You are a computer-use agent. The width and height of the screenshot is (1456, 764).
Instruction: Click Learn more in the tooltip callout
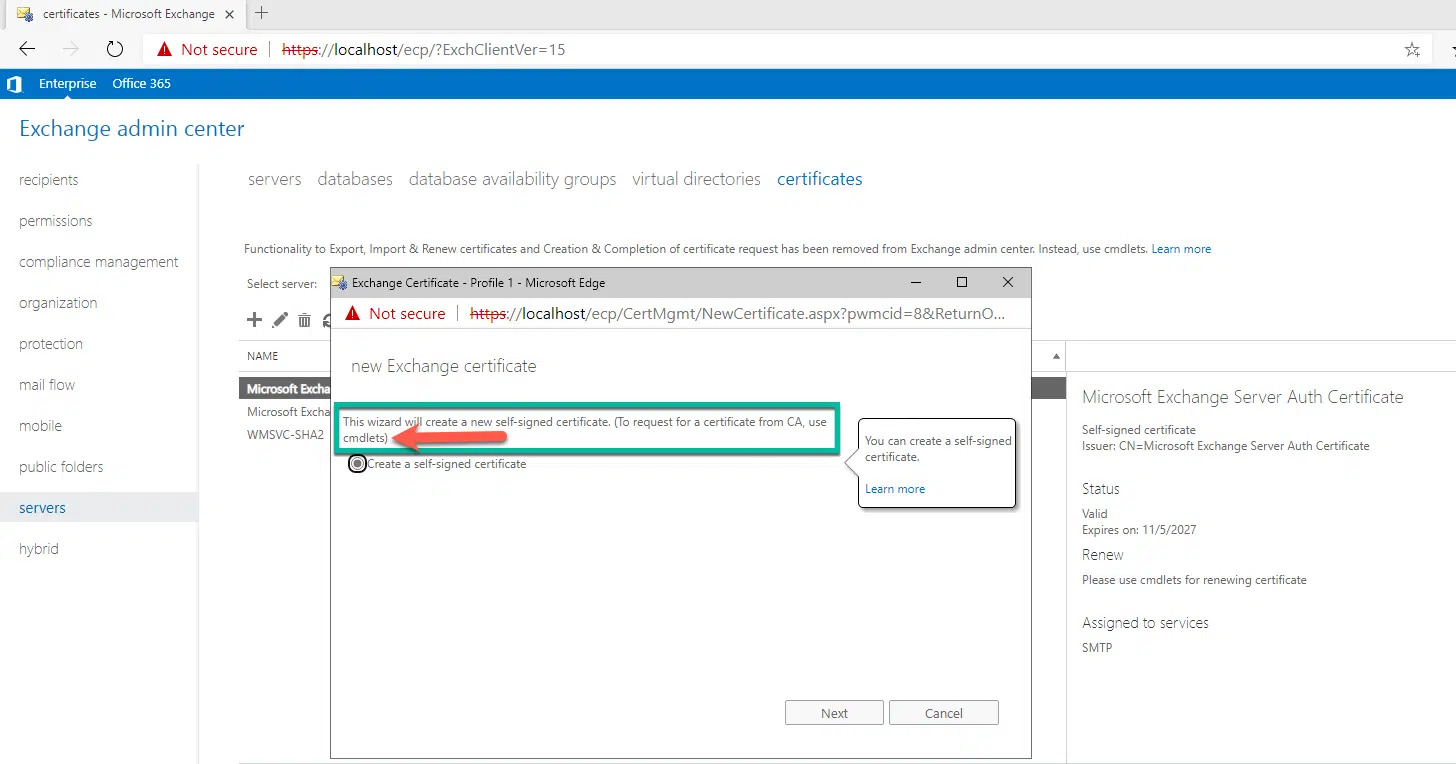[895, 489]
